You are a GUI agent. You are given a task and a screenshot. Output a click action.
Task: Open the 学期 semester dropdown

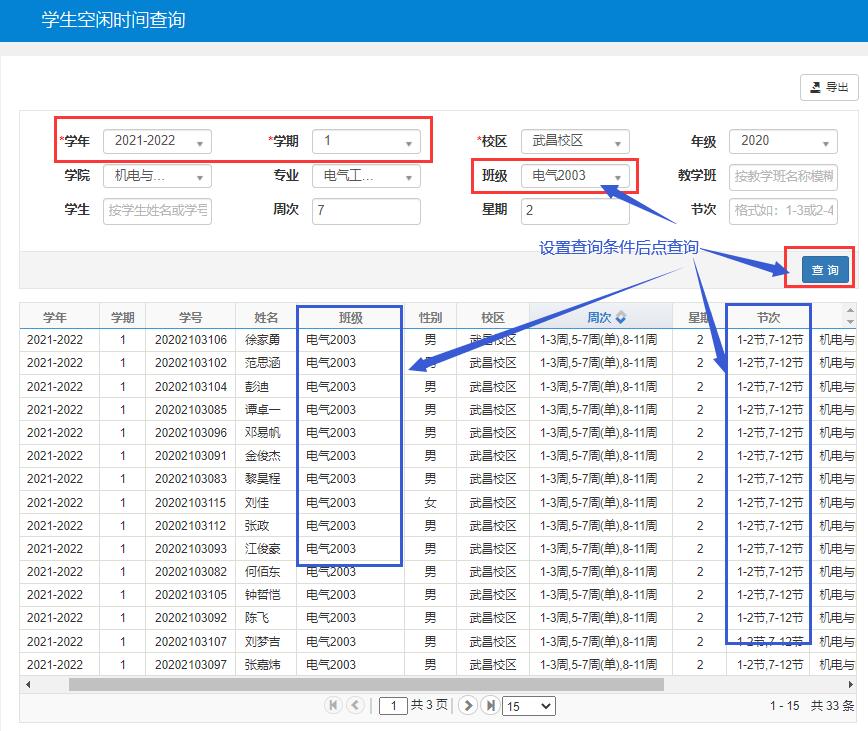tap(366, 142)
